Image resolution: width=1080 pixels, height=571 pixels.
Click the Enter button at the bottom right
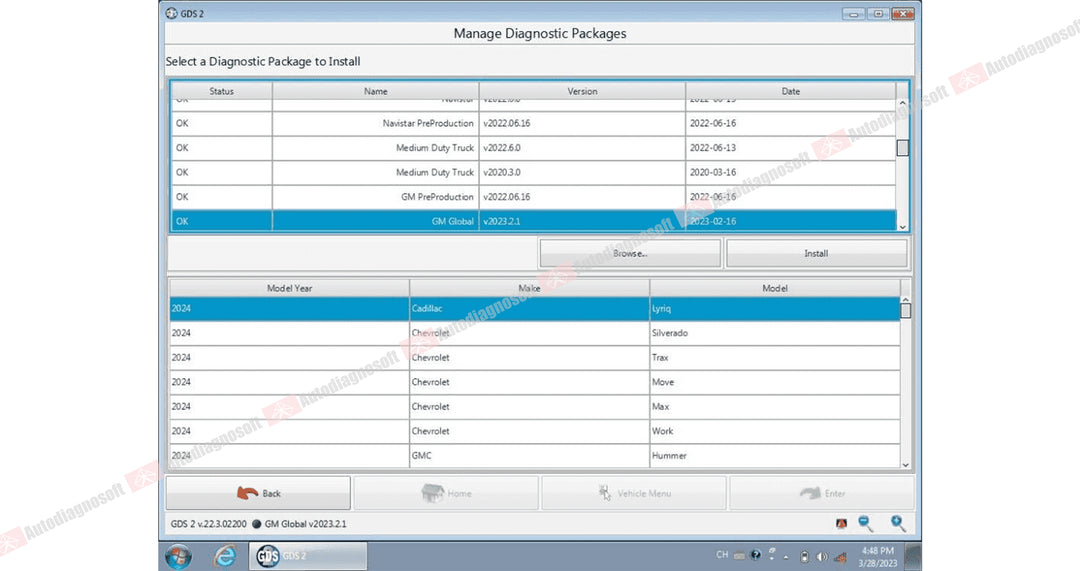(x=822, y=493)
